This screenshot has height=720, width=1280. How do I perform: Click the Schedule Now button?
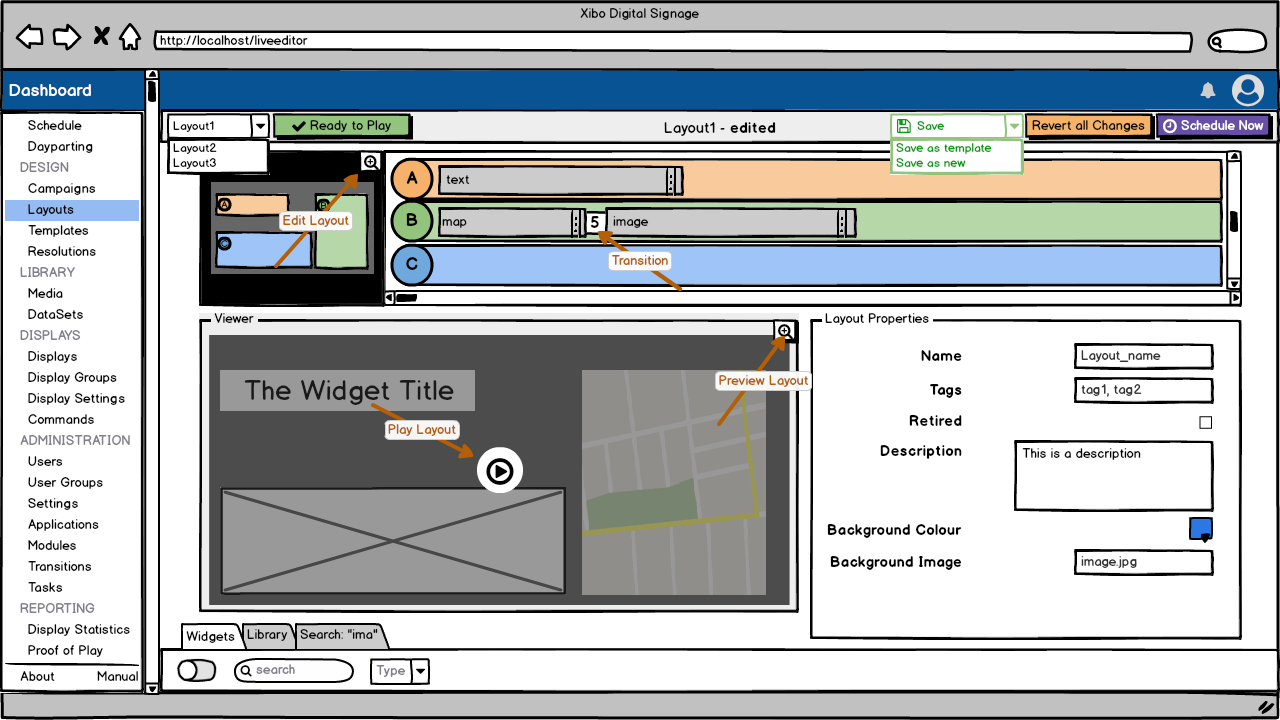[1213, 126]
